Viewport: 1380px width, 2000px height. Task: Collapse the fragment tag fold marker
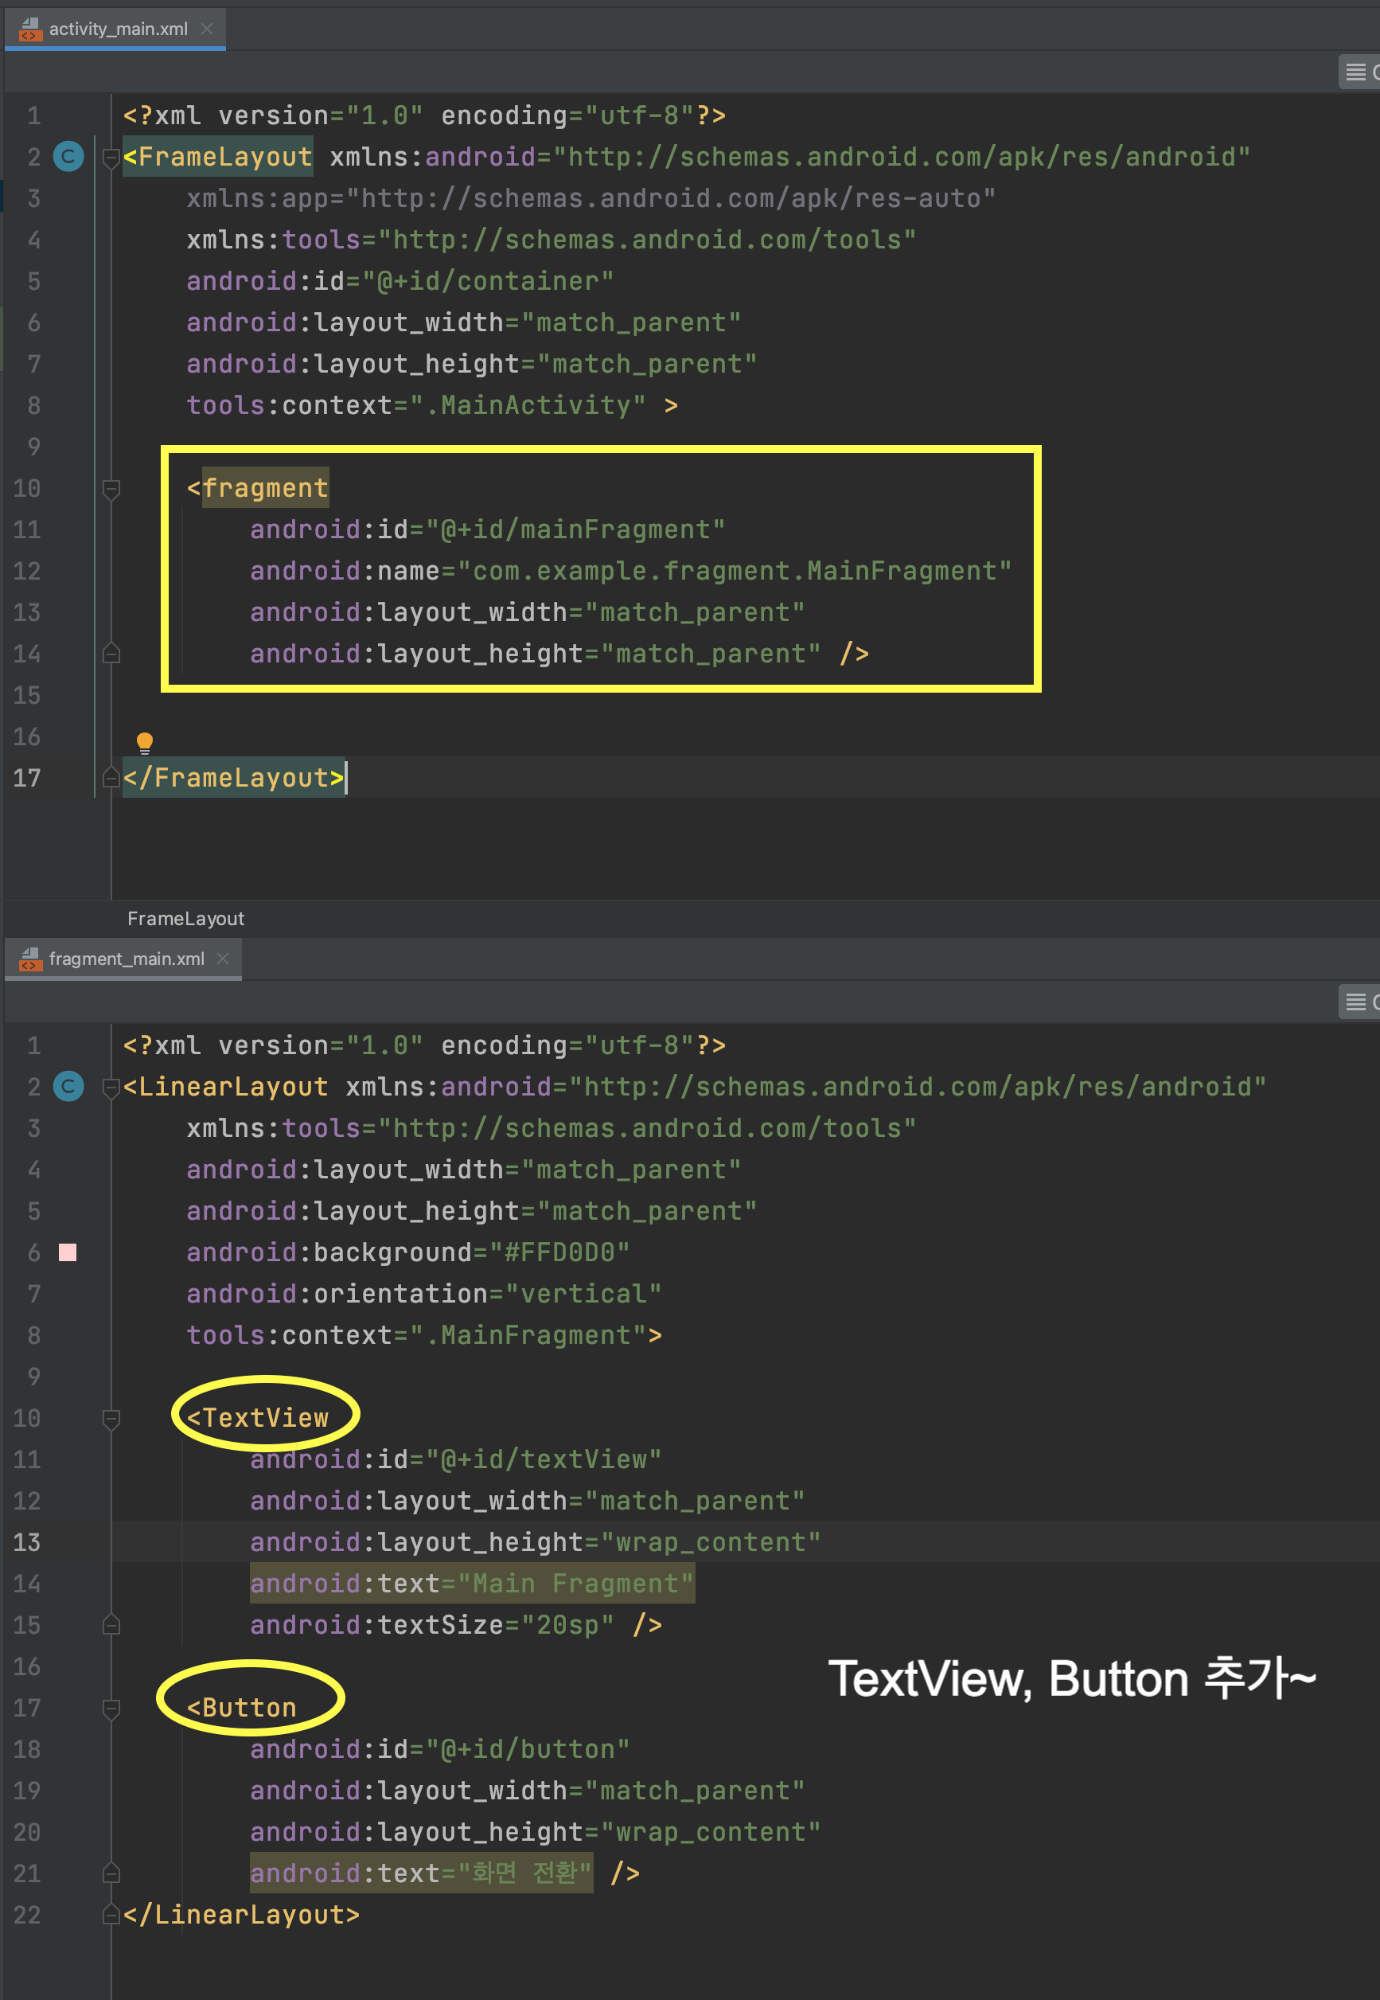coord(111,489)
